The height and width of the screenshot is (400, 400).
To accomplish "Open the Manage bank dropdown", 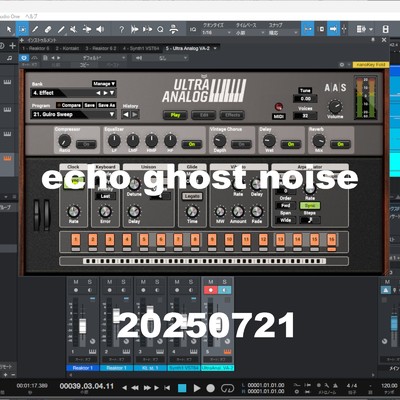I will 104,84.
